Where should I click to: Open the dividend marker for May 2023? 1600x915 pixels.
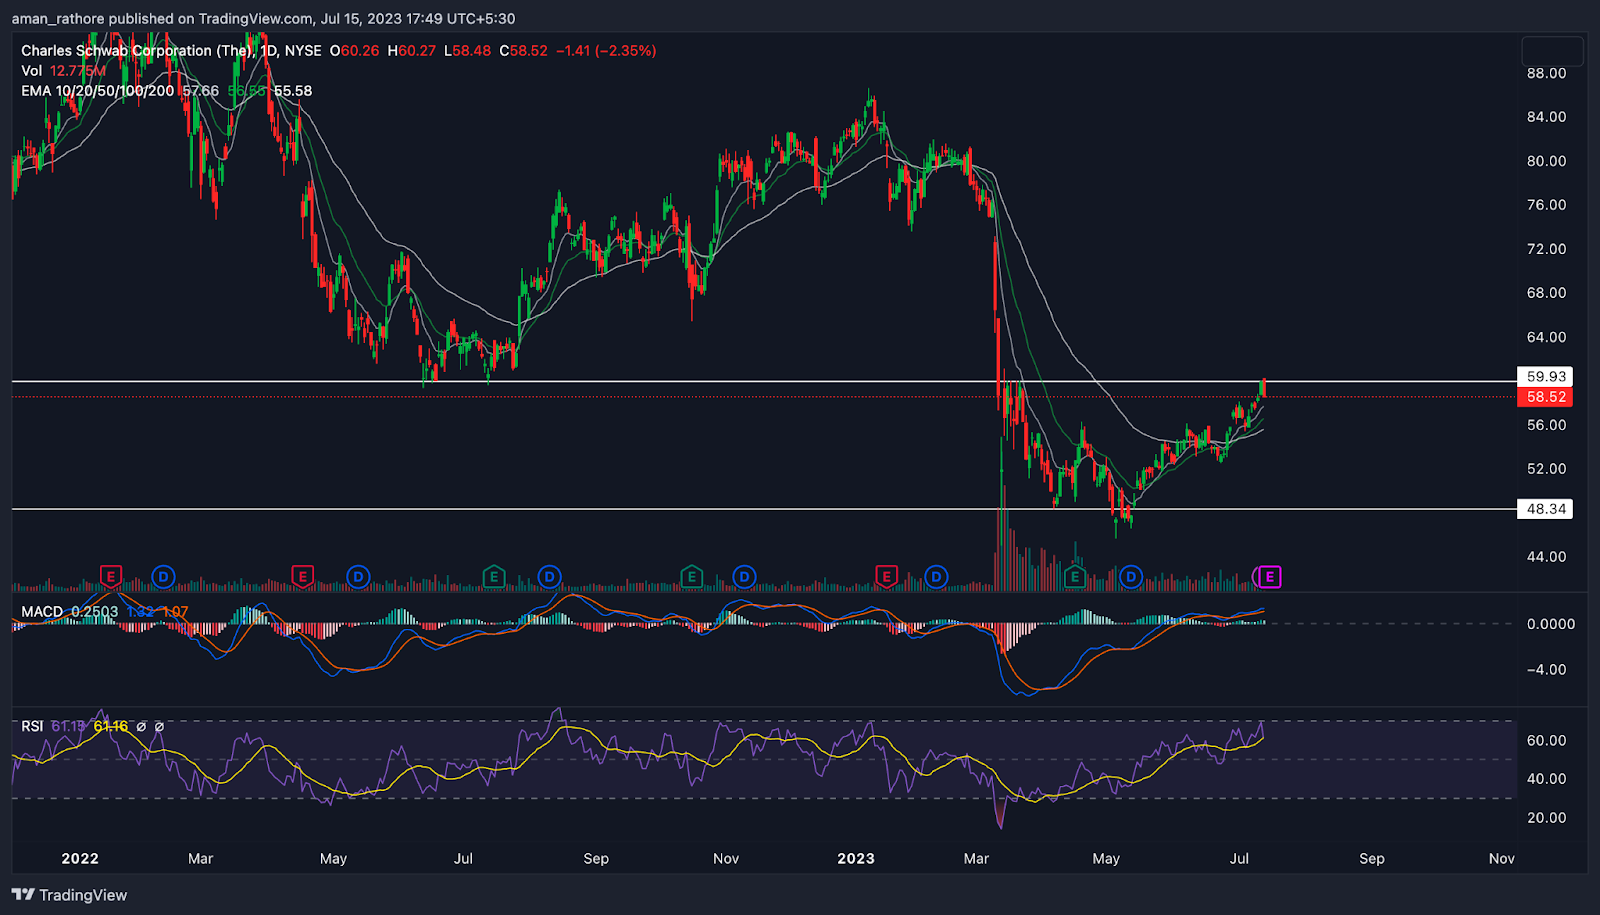click(1131, 576)
